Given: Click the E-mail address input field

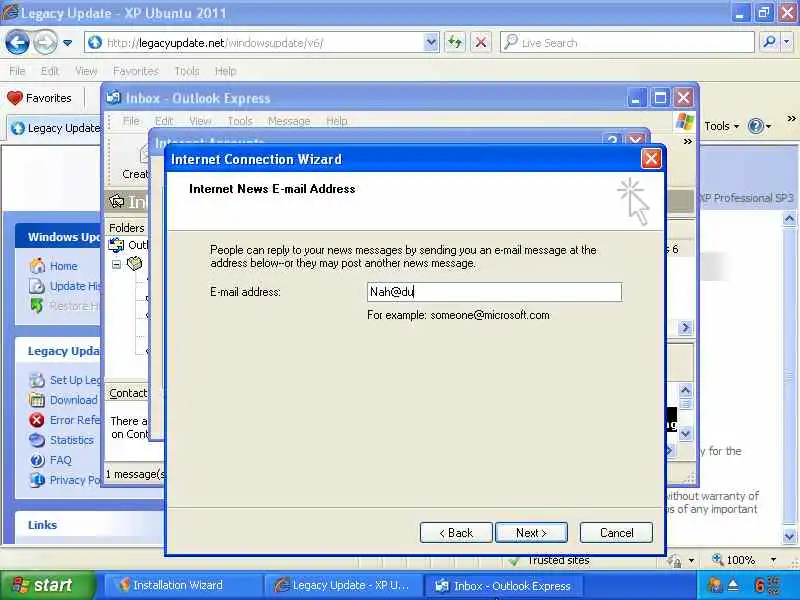Looking at the screenshot, I should point(494,292).
